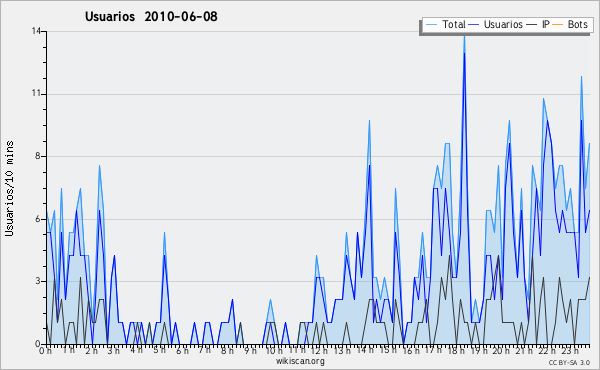Click the '20 h' x-axis label
This screenshot has width=600, height=370.
pyautogui.click(x=501, y=350)
